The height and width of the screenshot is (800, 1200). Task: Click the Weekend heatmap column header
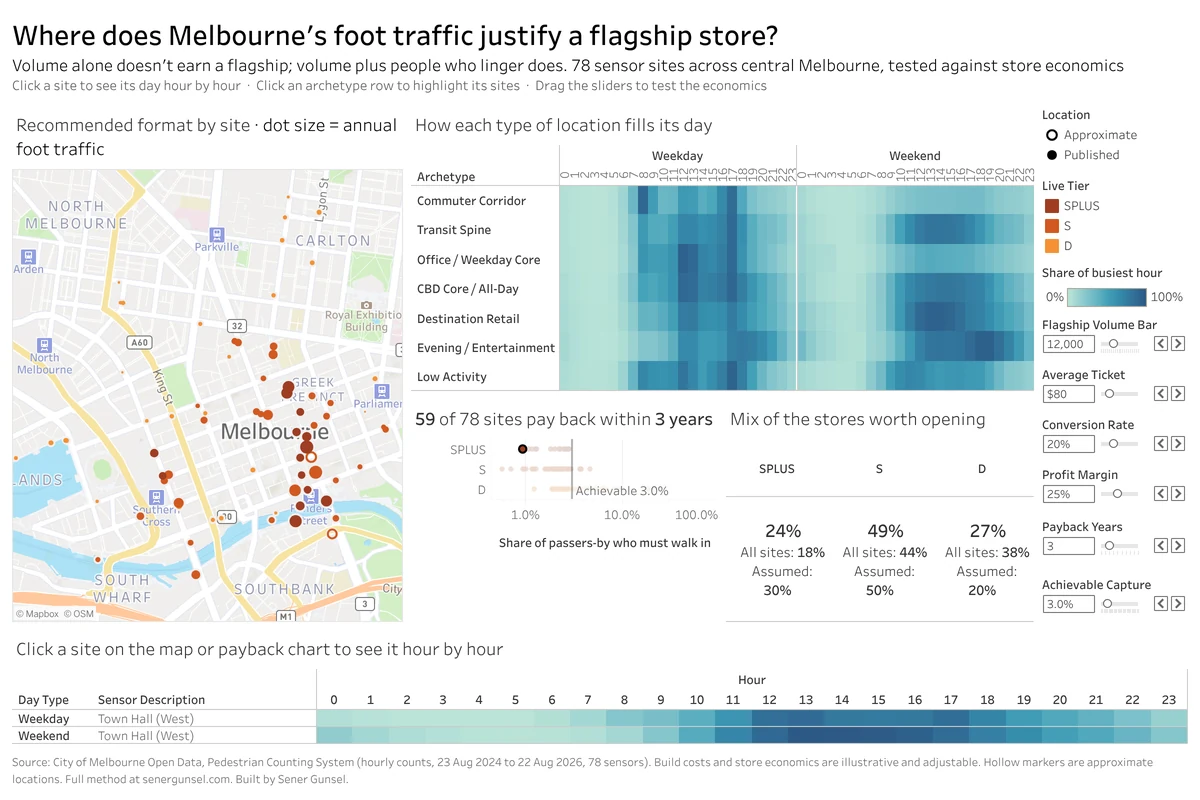click(915, 156)
